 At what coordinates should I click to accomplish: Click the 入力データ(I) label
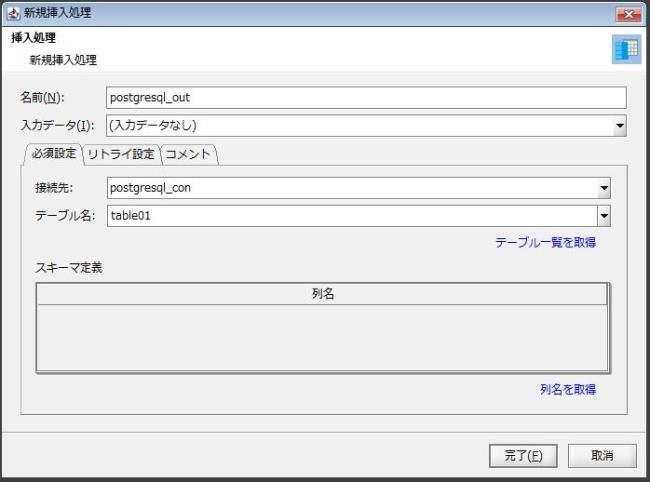(58, 126)
